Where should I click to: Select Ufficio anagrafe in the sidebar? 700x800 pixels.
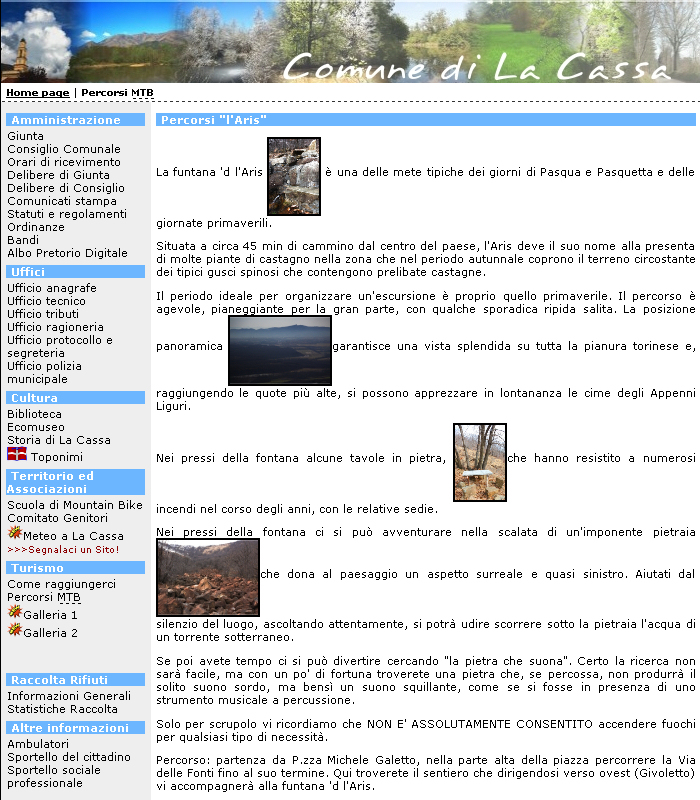pos(52,288)
